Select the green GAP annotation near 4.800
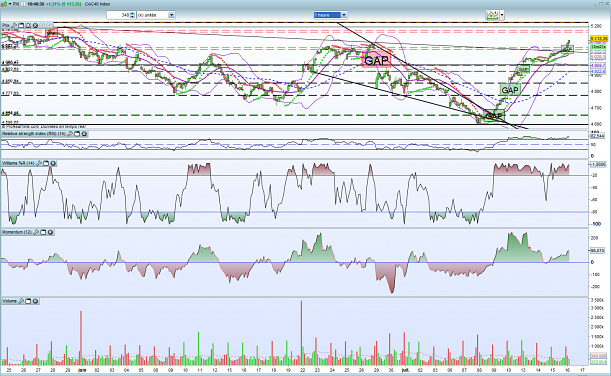 (x=510, y=90)
